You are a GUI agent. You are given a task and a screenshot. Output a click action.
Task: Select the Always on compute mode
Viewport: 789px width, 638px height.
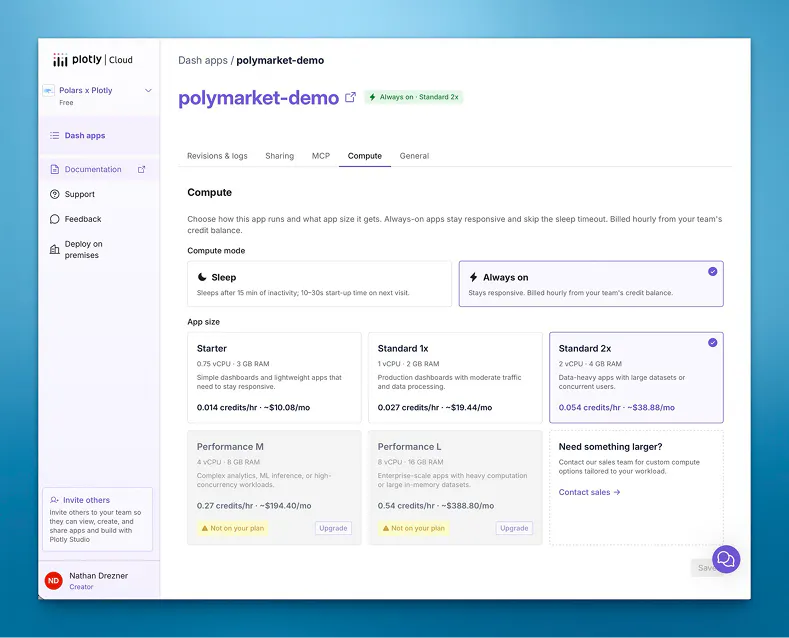pyautogui.click(x=591, y=284)
